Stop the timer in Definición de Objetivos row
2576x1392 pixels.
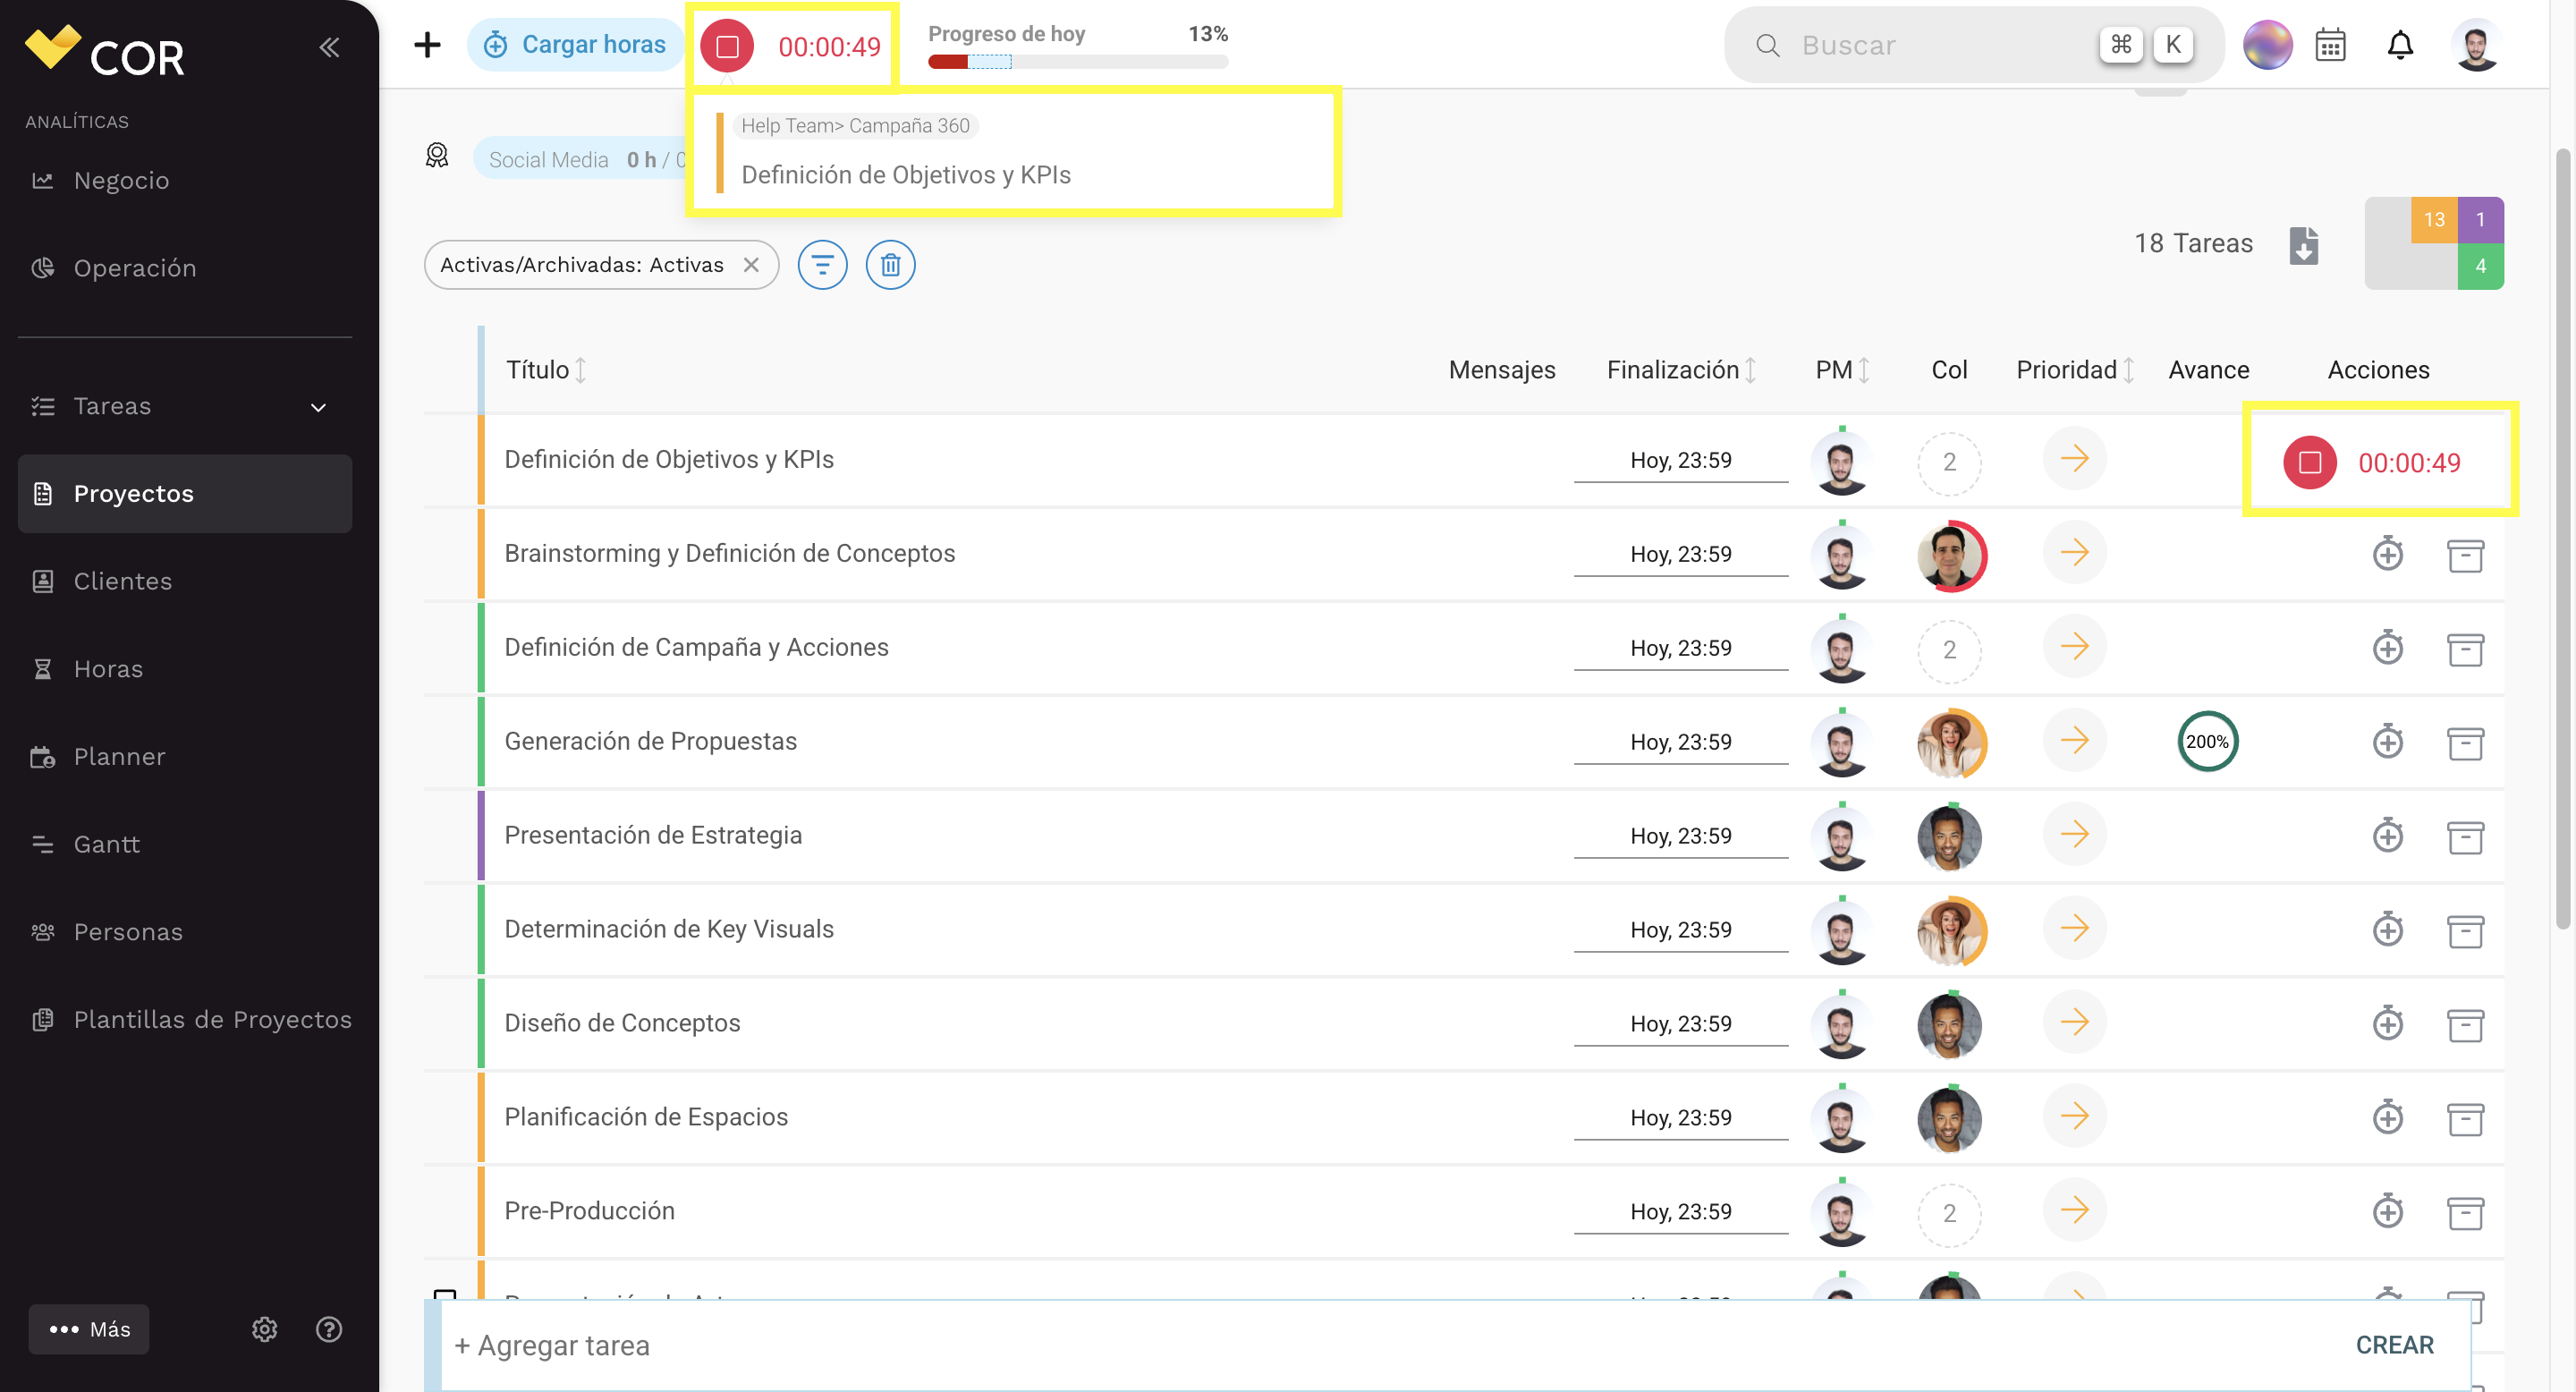(2310, 462)
